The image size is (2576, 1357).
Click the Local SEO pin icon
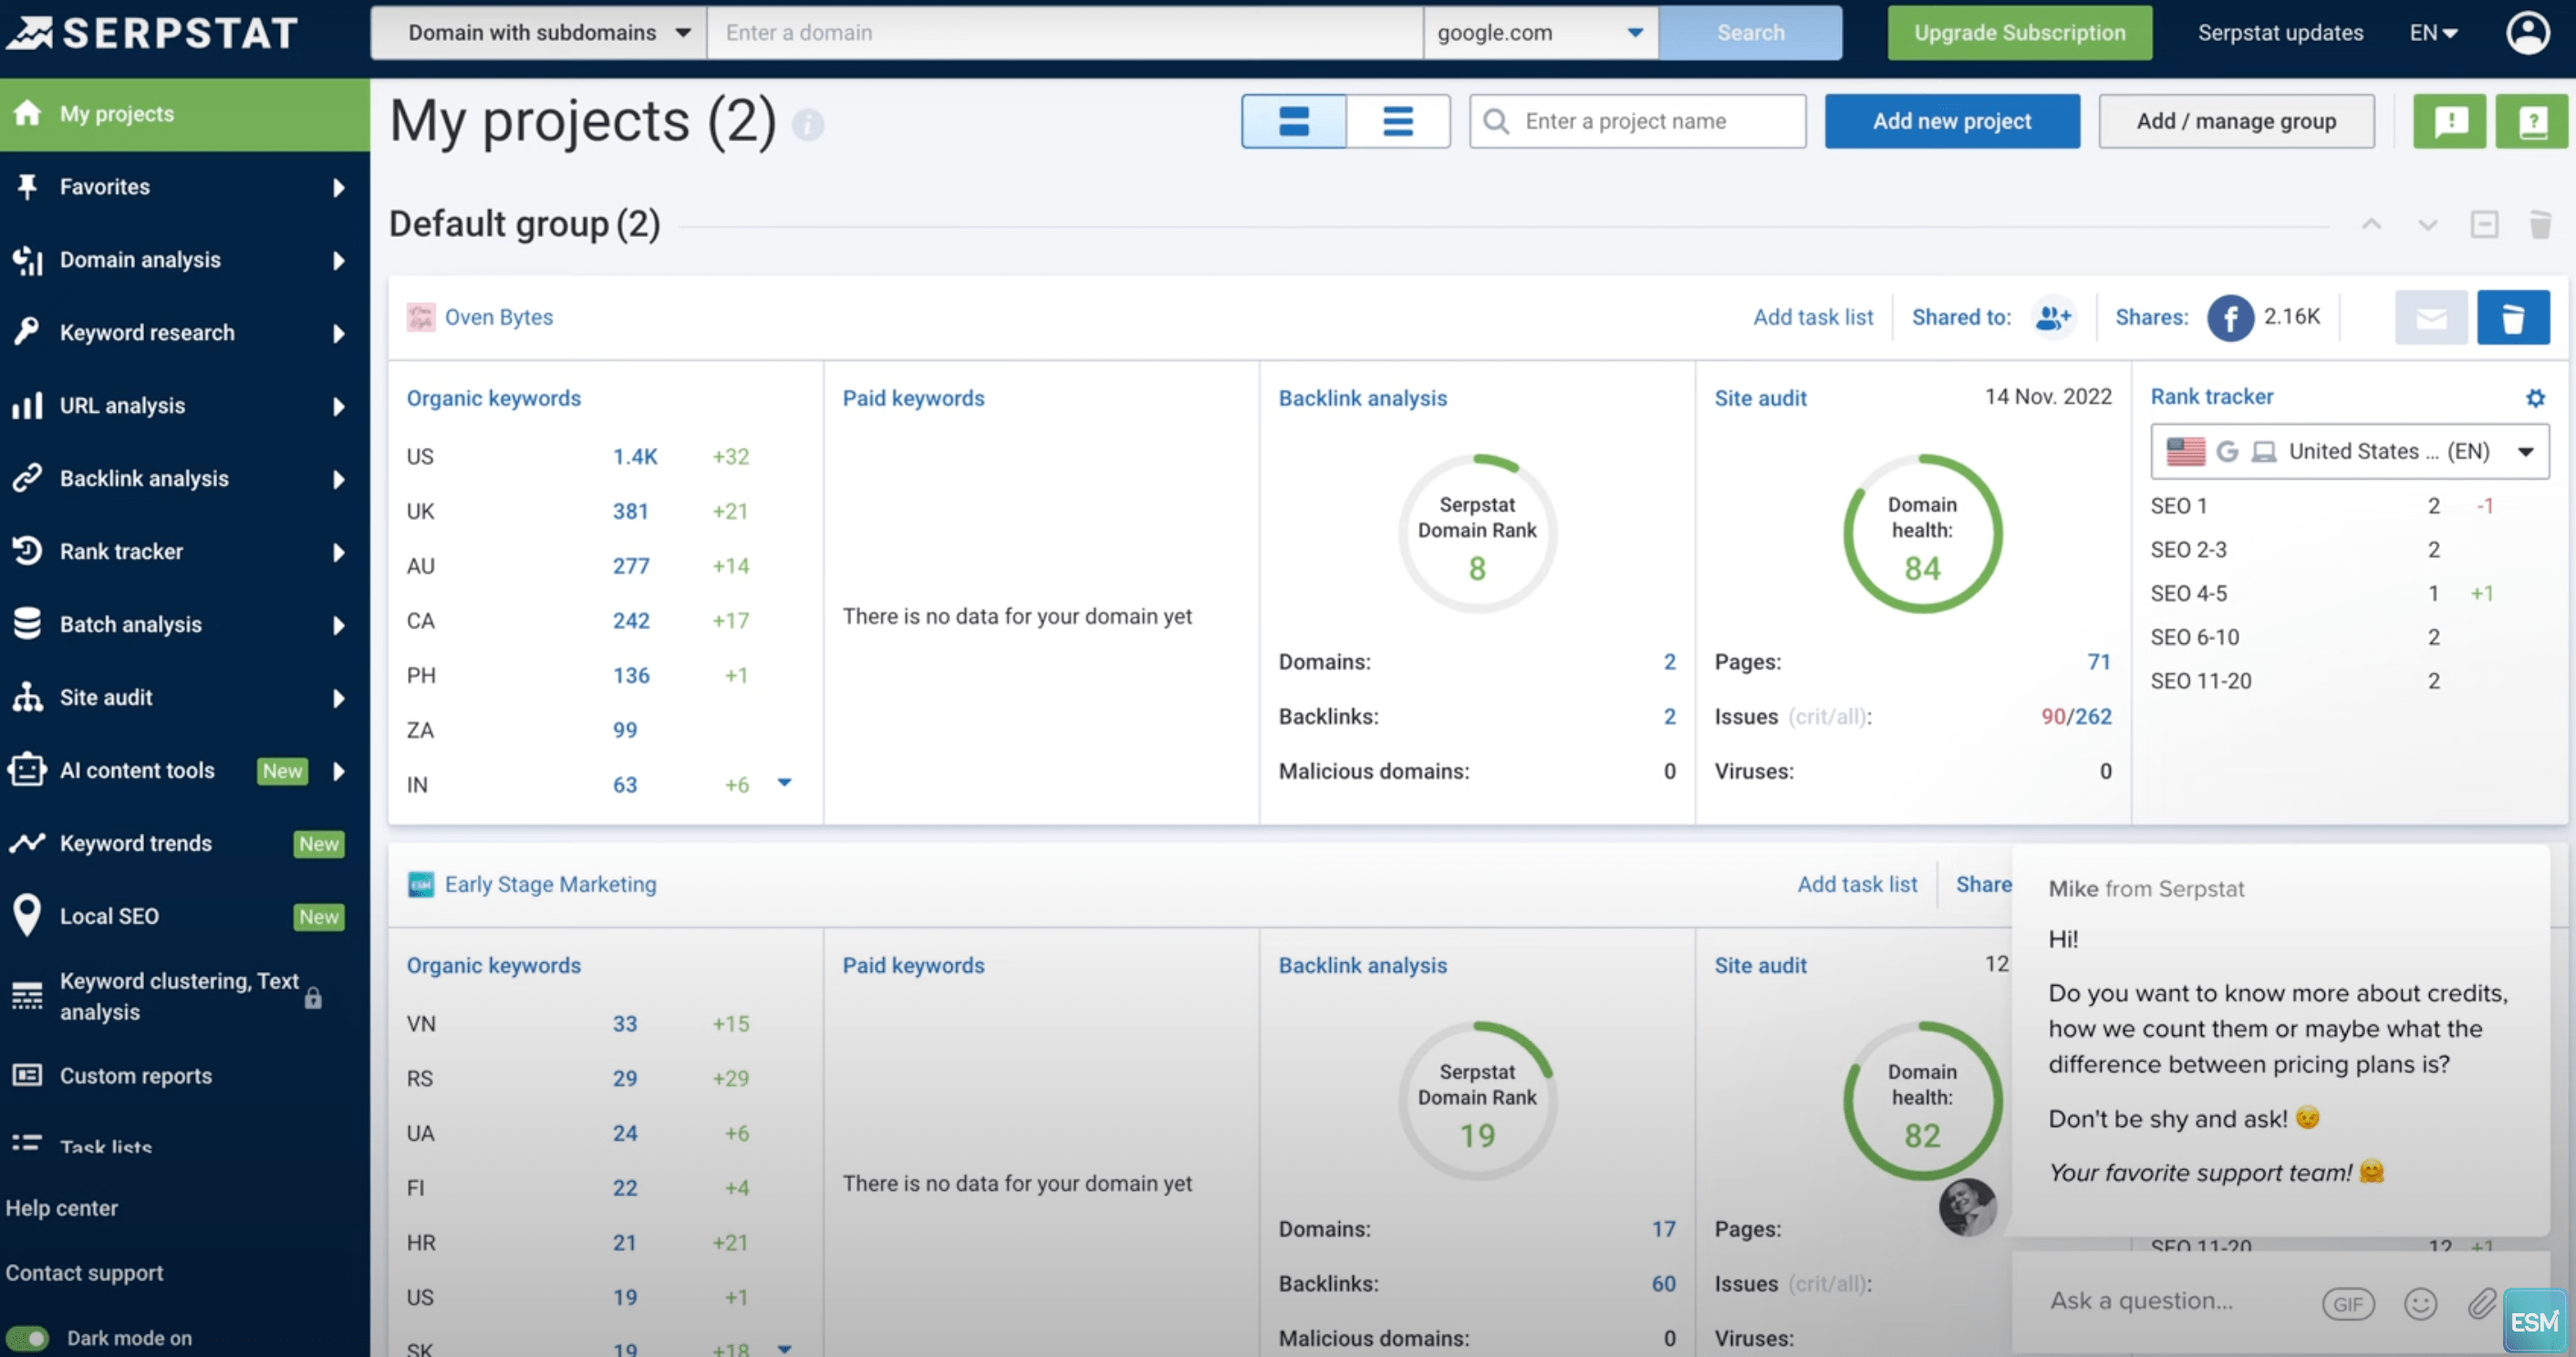tap(27, 915)
